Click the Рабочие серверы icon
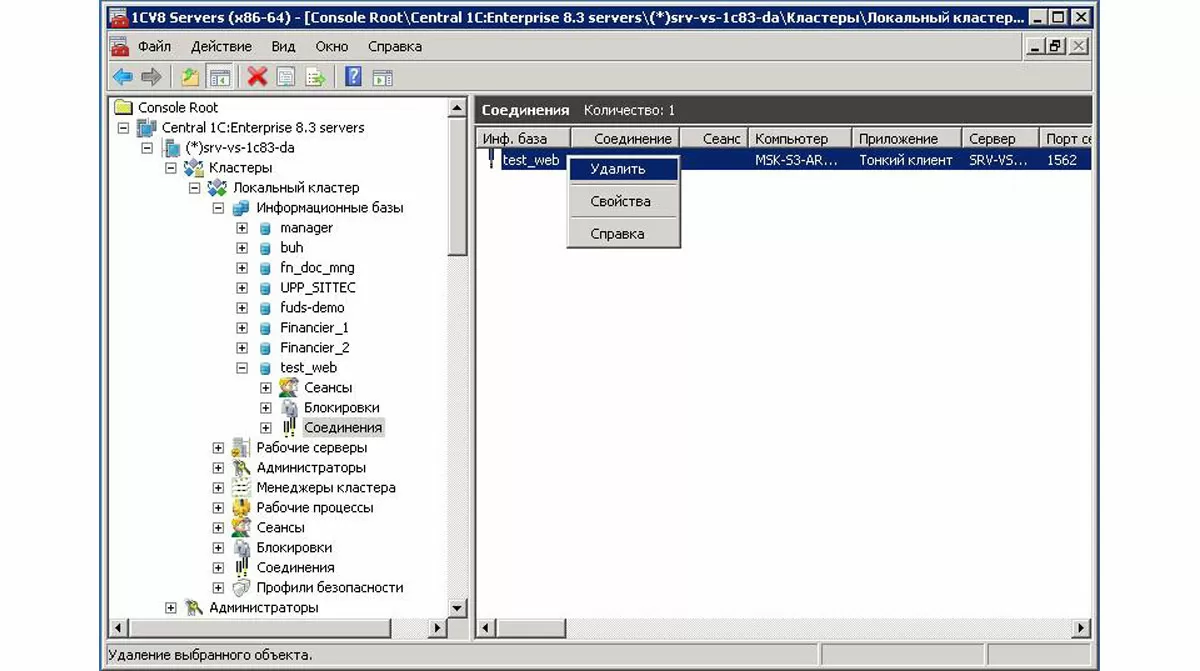The image size is (1200, 671). click(241, 447)
